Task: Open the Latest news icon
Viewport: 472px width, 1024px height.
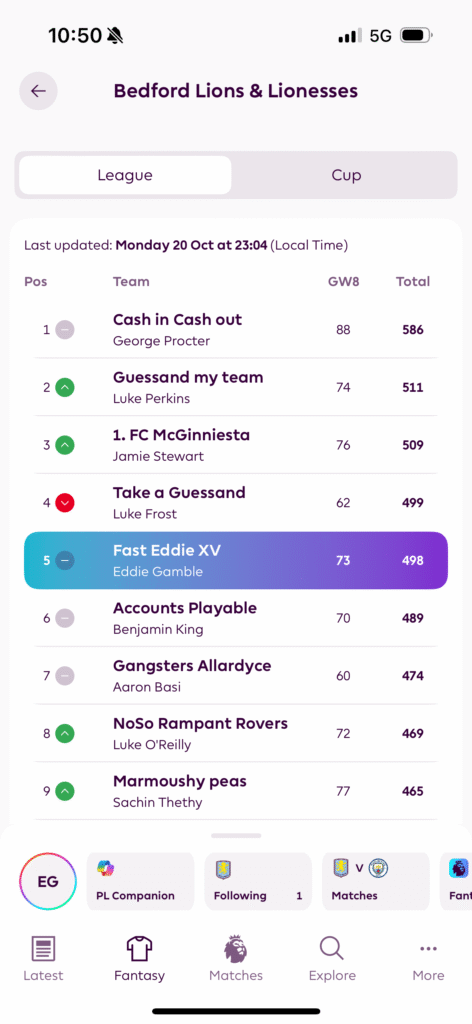Action: coord(44,949)
